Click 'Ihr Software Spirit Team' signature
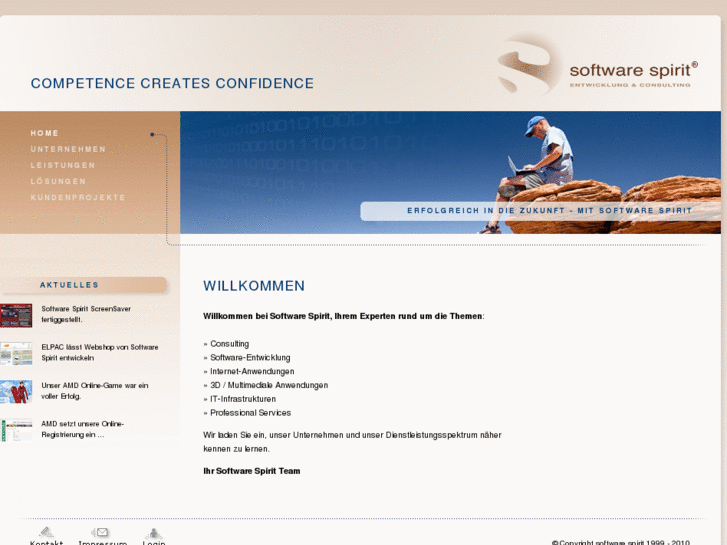Screen dimensions: 727x545 pyautogui.click(x=252, y=471)
